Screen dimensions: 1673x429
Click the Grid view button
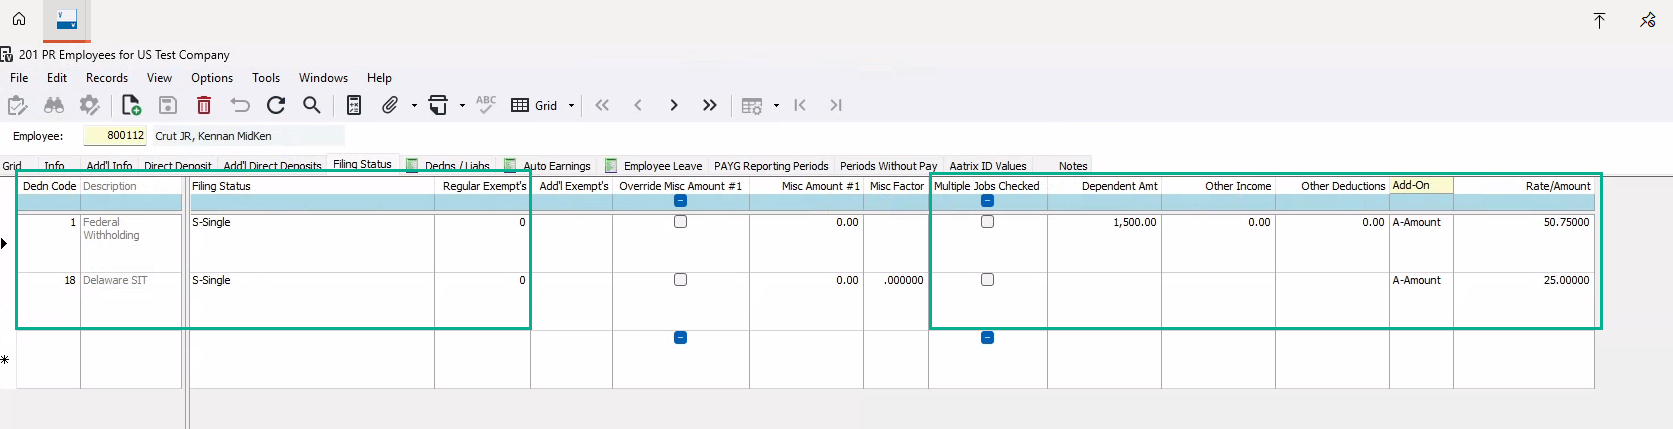[x=535, y=105]
